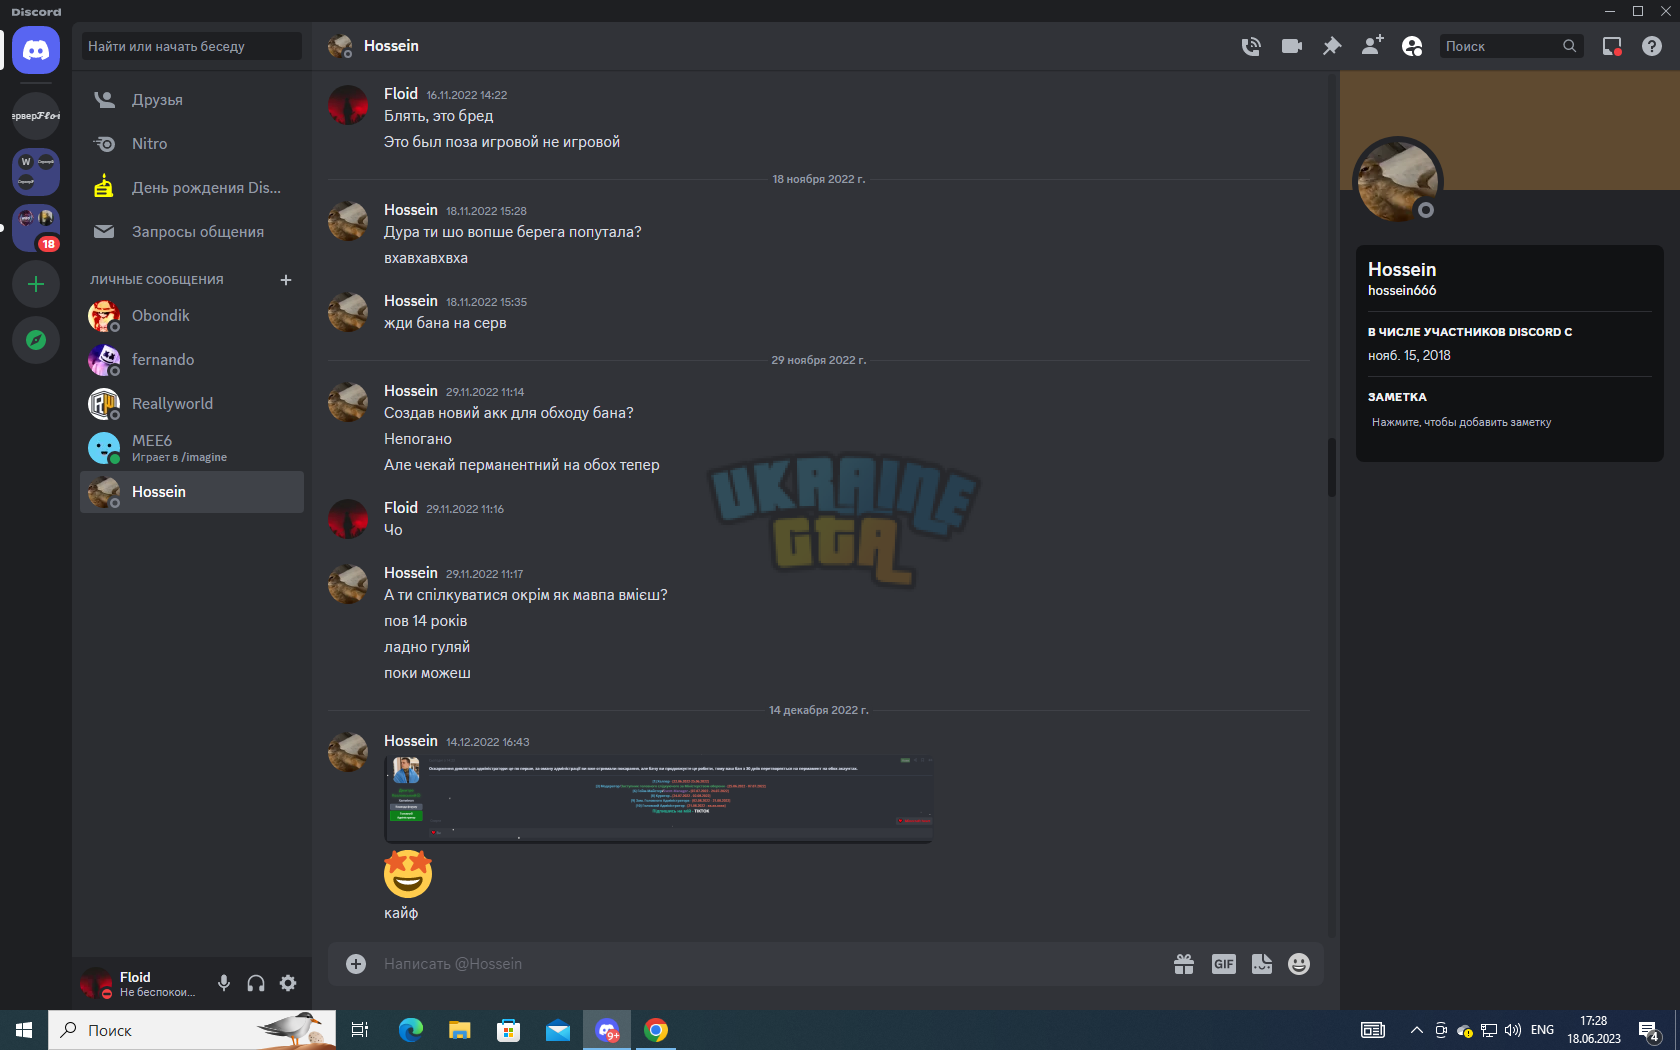This screenshot has height=1050, width=1680.
Task: Click the username text hossein666
Action: pos(1402,291)
